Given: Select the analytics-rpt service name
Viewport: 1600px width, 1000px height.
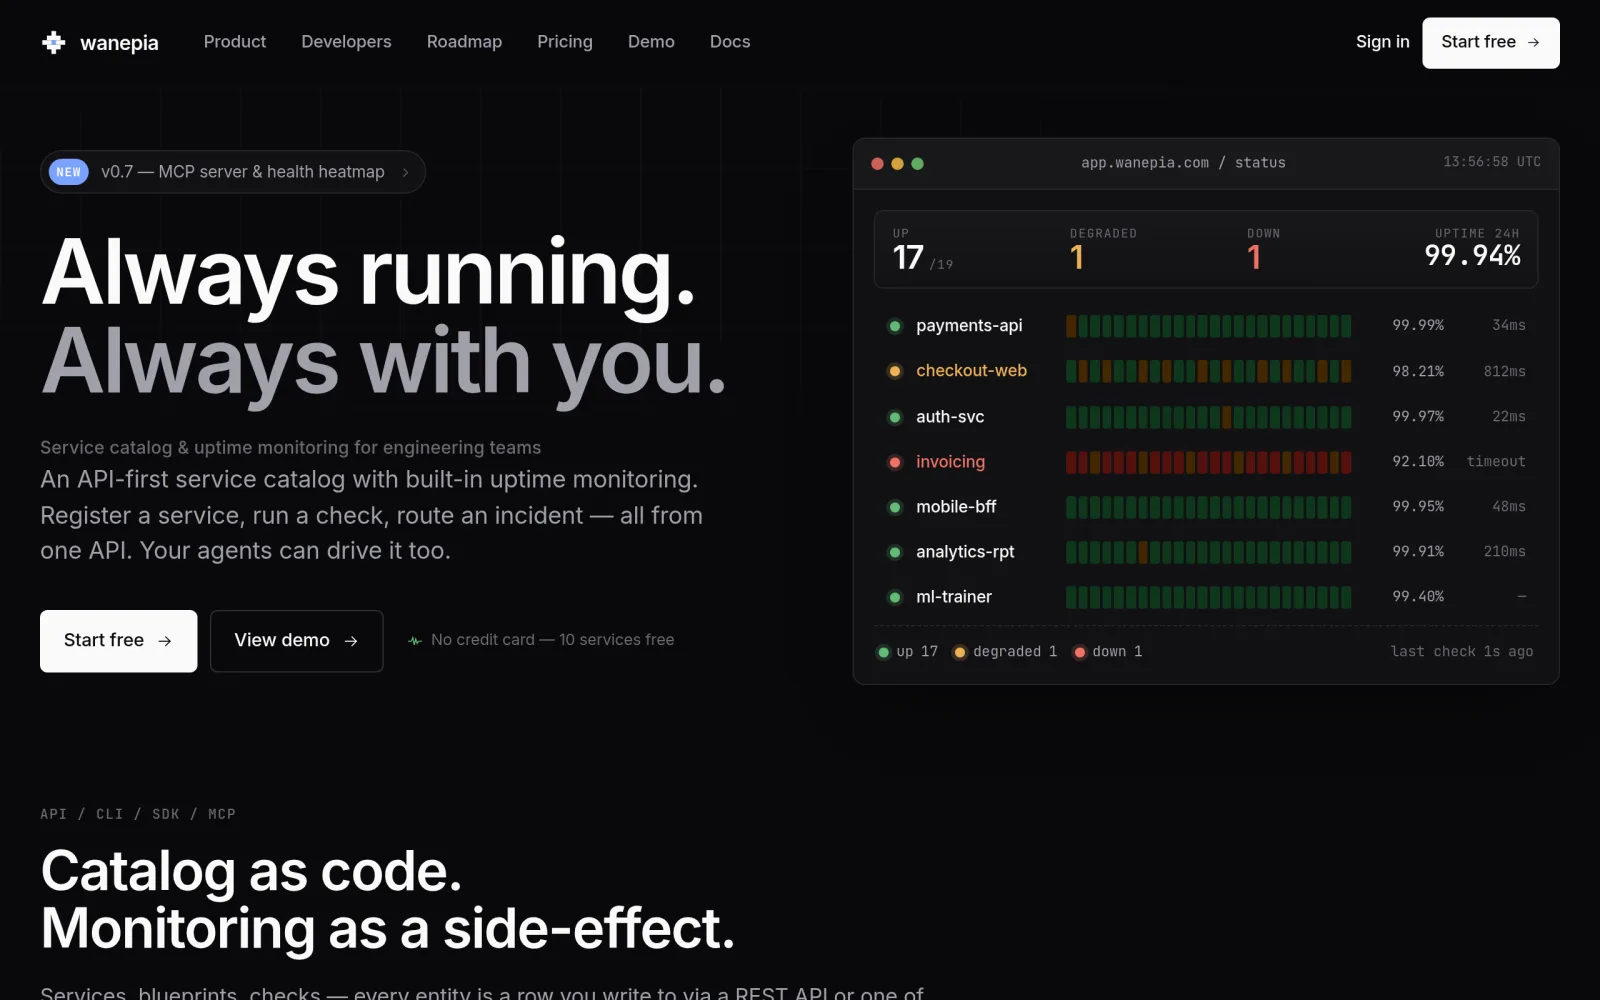Looking at the screenshot, I should [965, 551].
